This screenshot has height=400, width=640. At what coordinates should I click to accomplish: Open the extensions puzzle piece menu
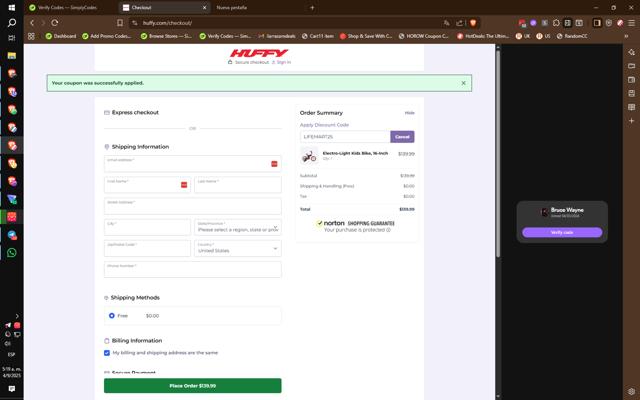pos(556,23)
